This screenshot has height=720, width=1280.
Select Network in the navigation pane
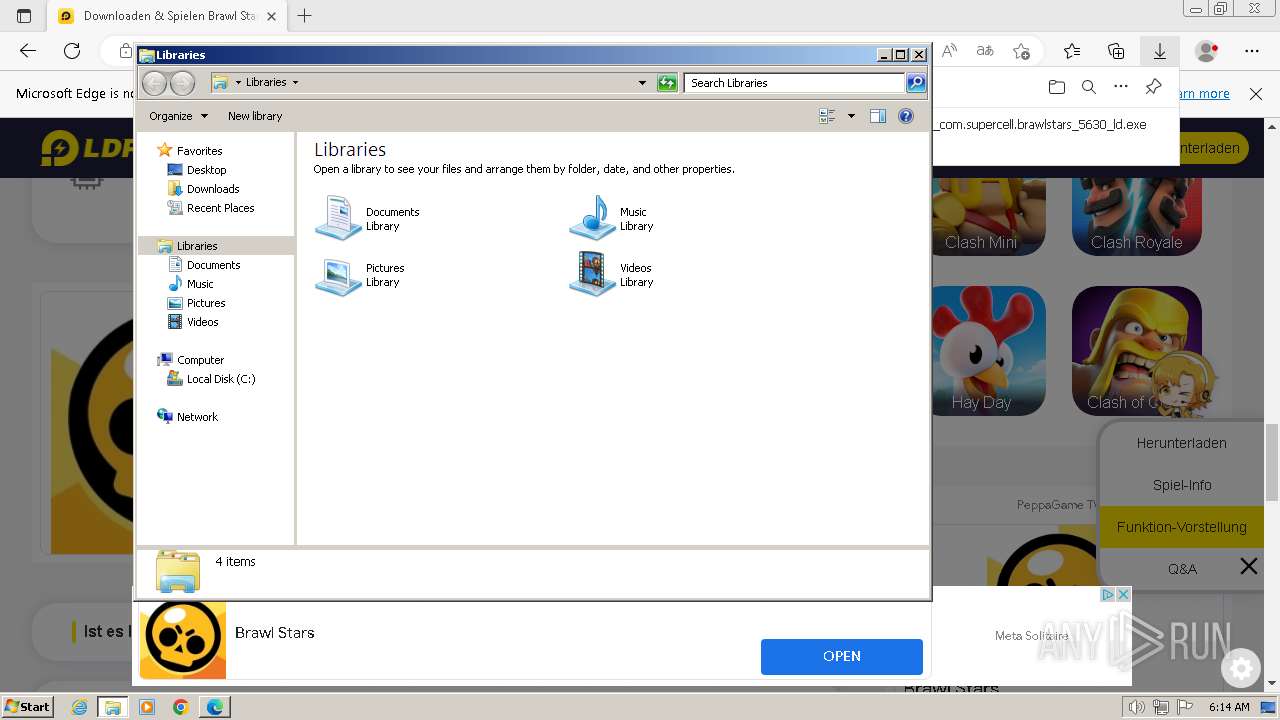click(x=197, y=417)
